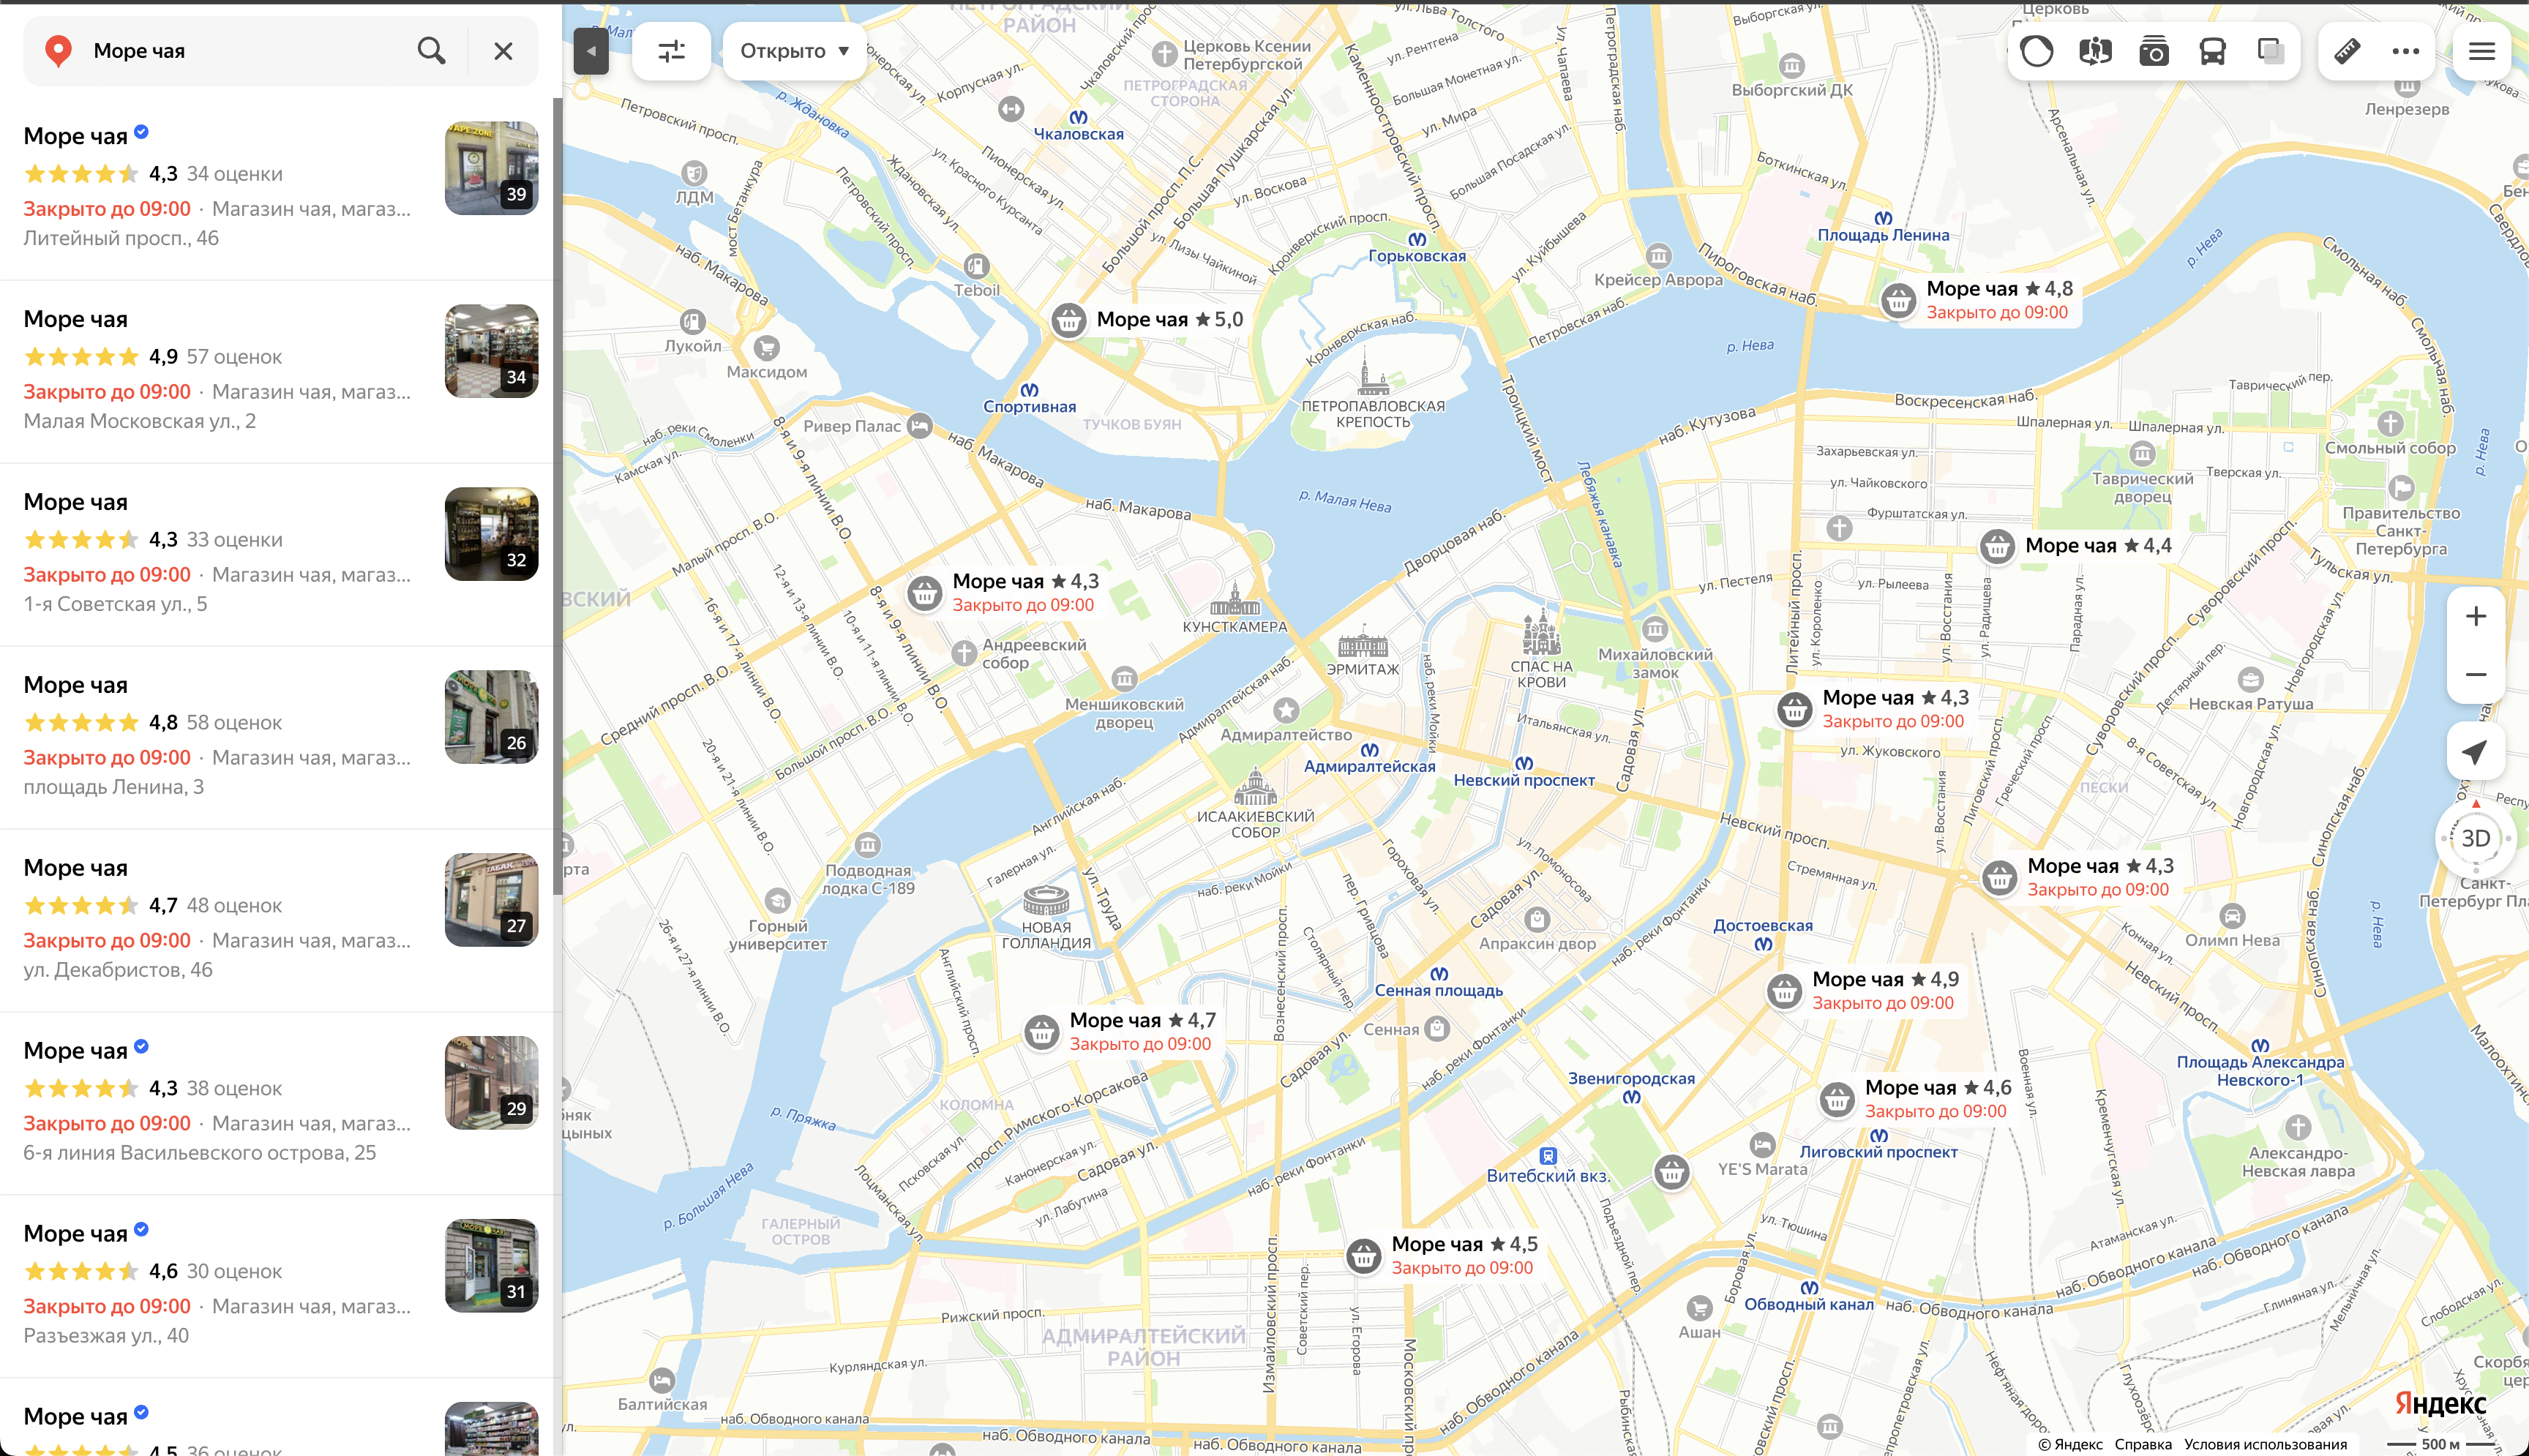Toggle the photos layer camera icon

pos(2154,51)
